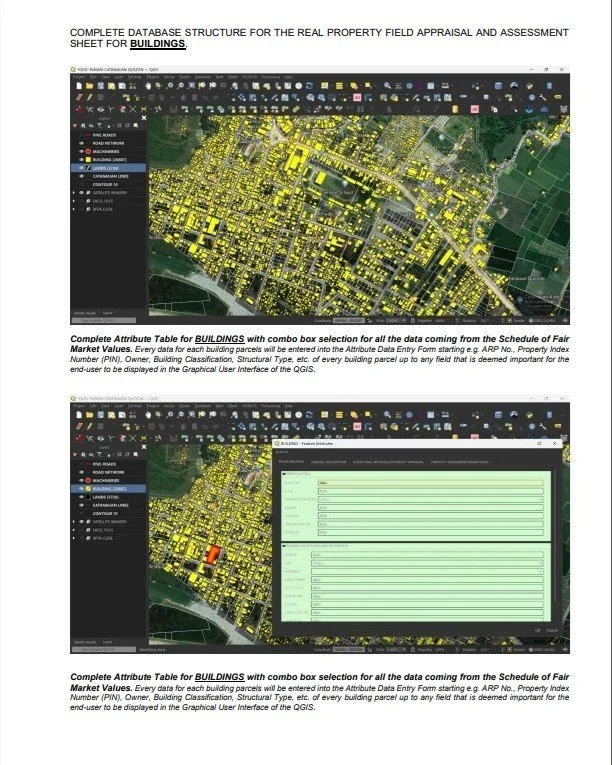Select Pan Map hand tool in lower QGIS screenshot

pos(148,415)
